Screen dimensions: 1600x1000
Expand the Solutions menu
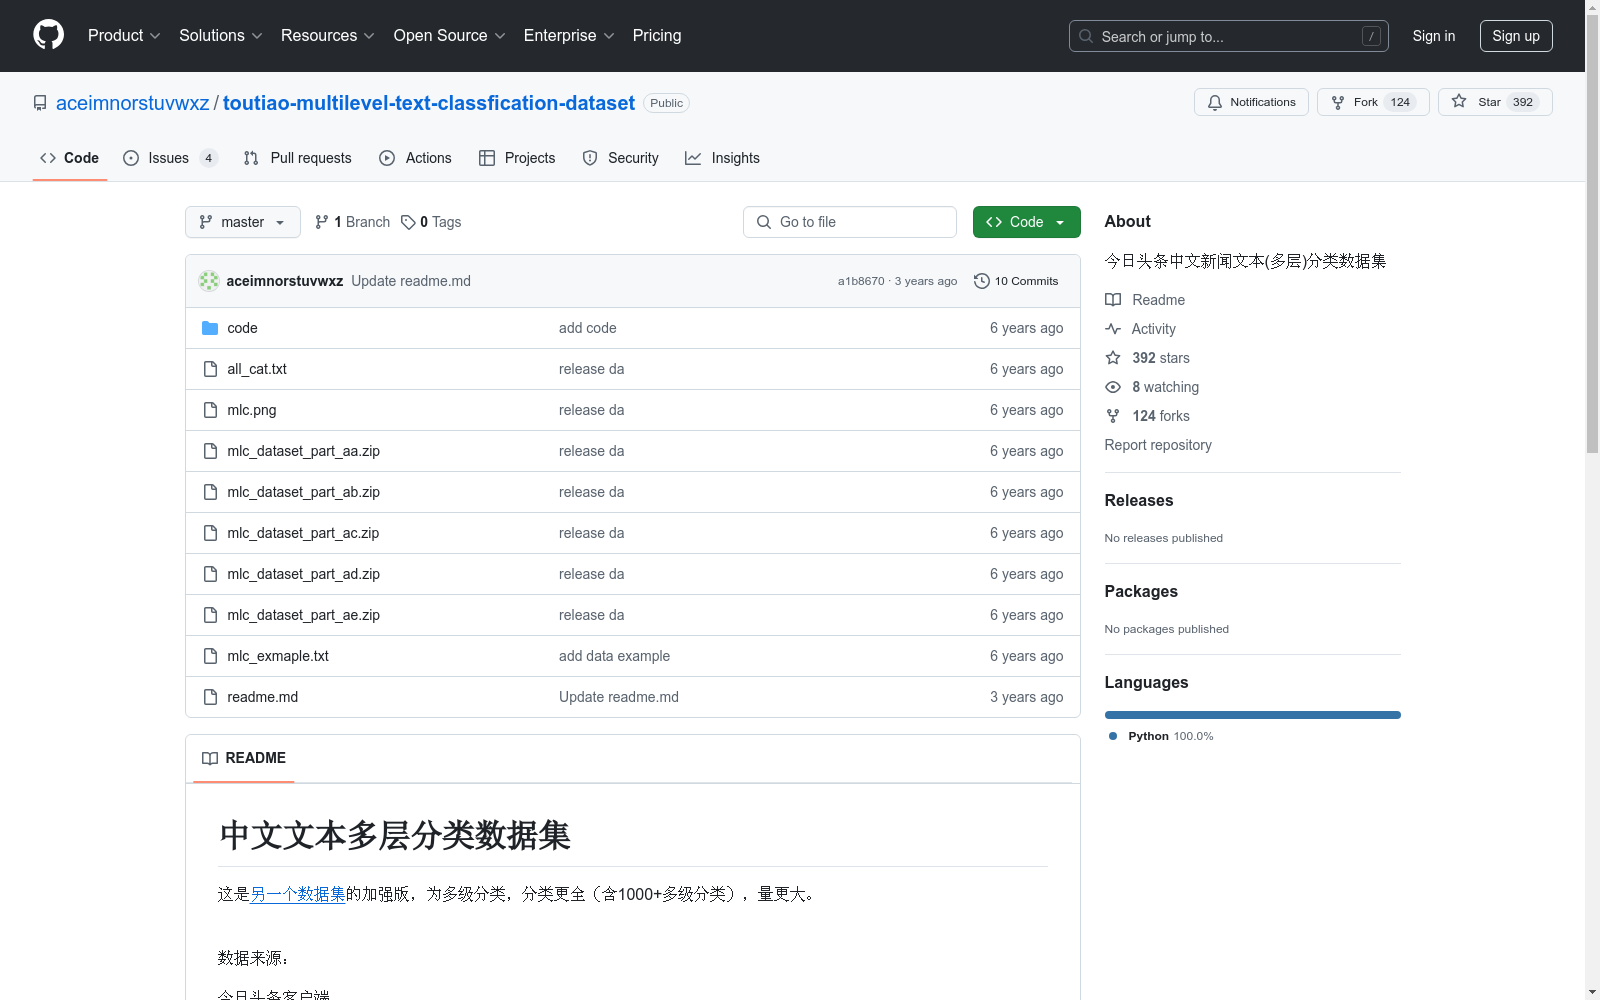pos(220,35)
